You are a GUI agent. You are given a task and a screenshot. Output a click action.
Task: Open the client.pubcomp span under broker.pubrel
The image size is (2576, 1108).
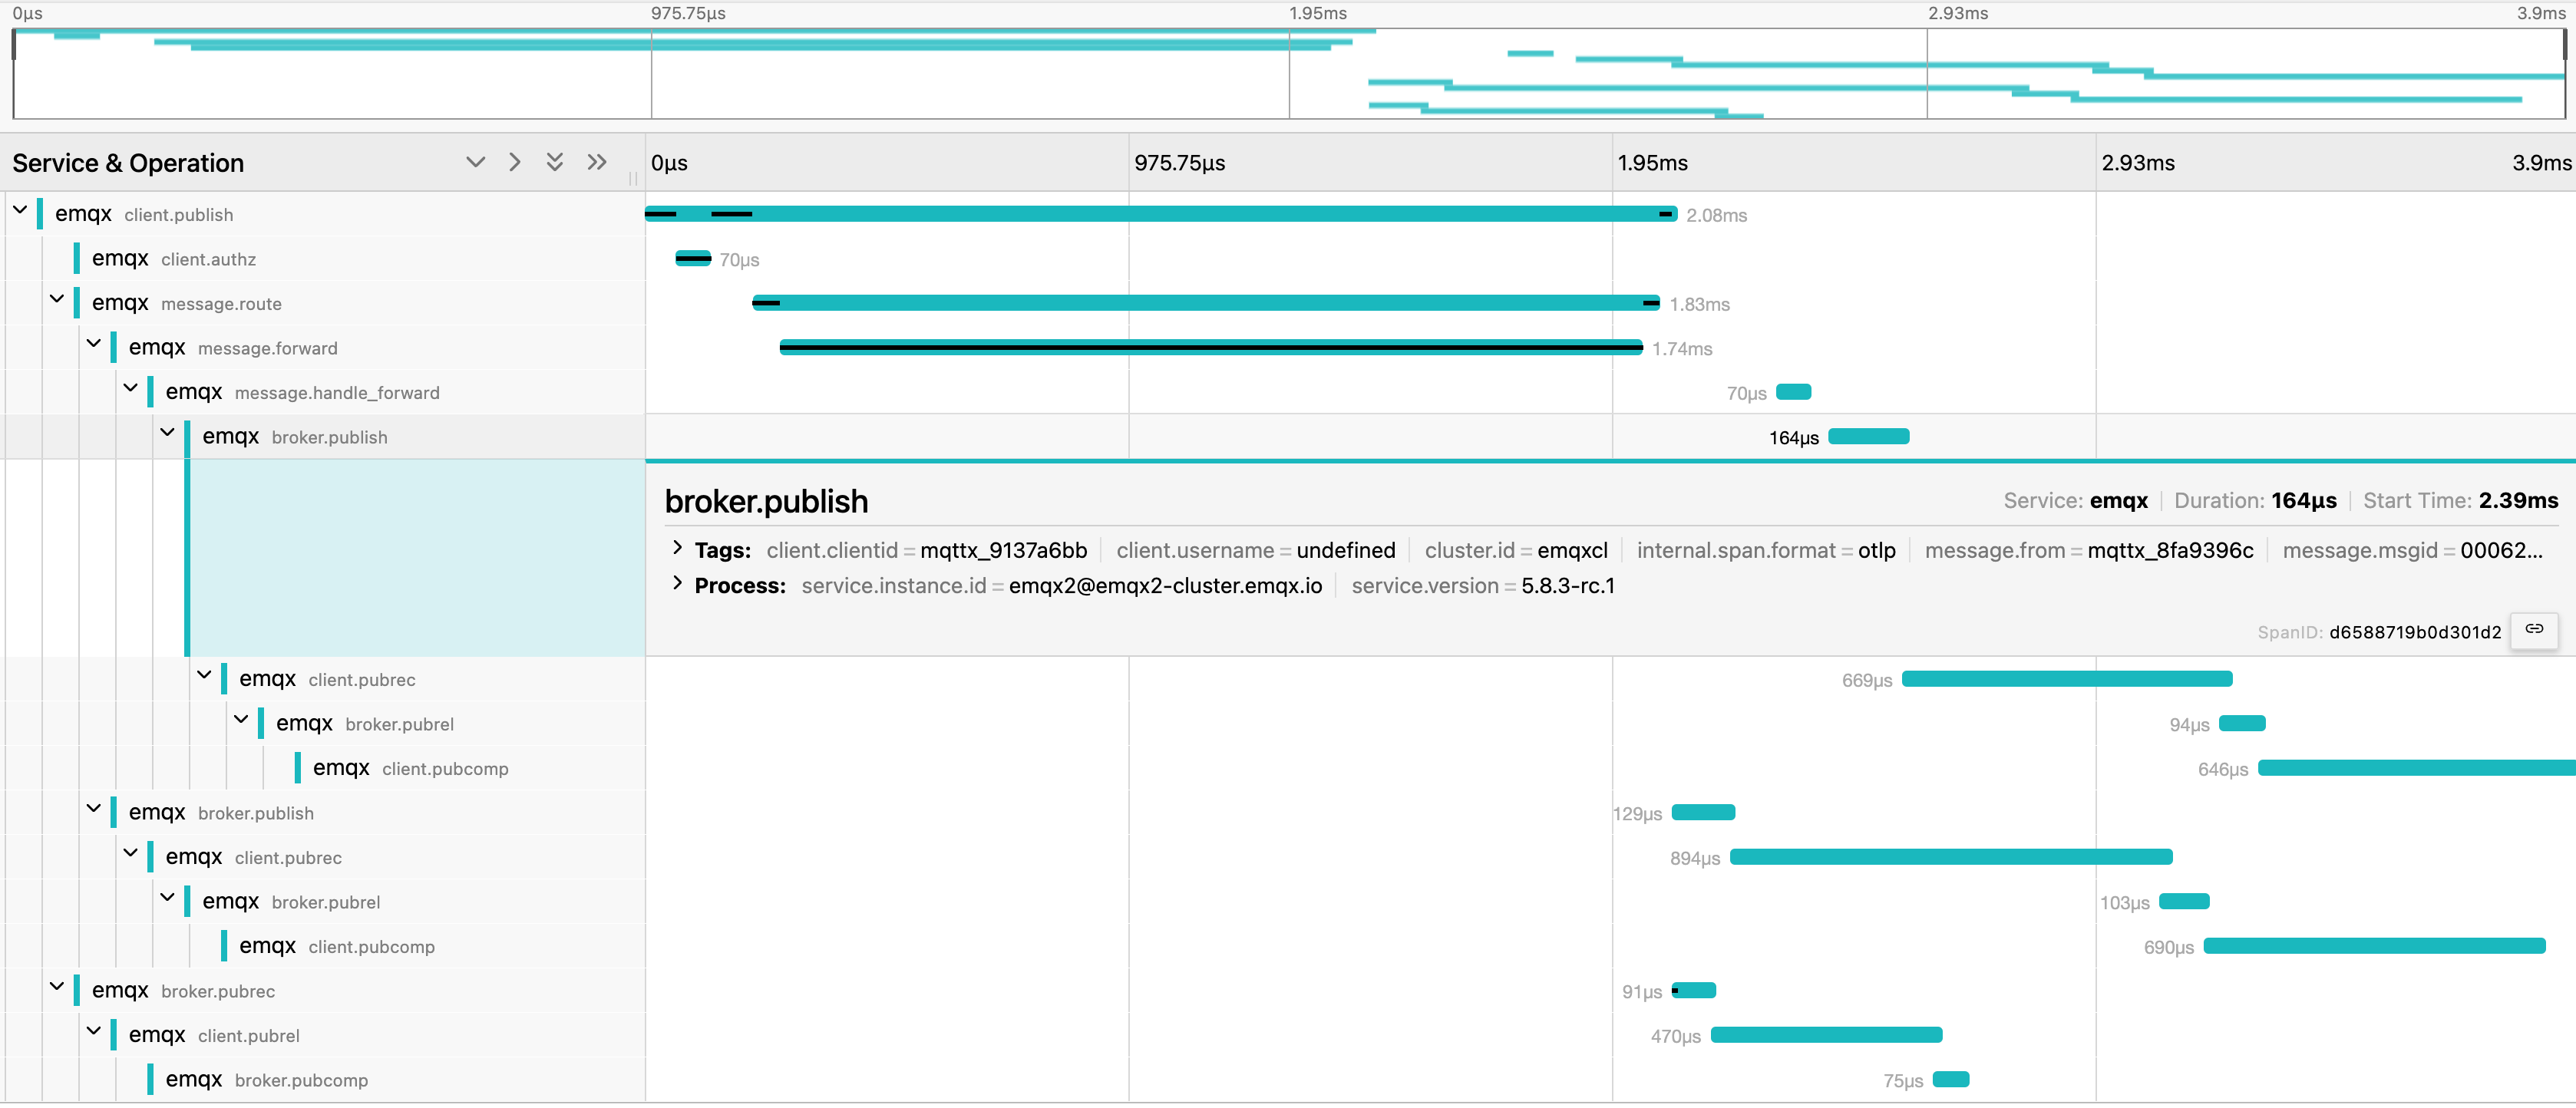(x=444, y=769)
